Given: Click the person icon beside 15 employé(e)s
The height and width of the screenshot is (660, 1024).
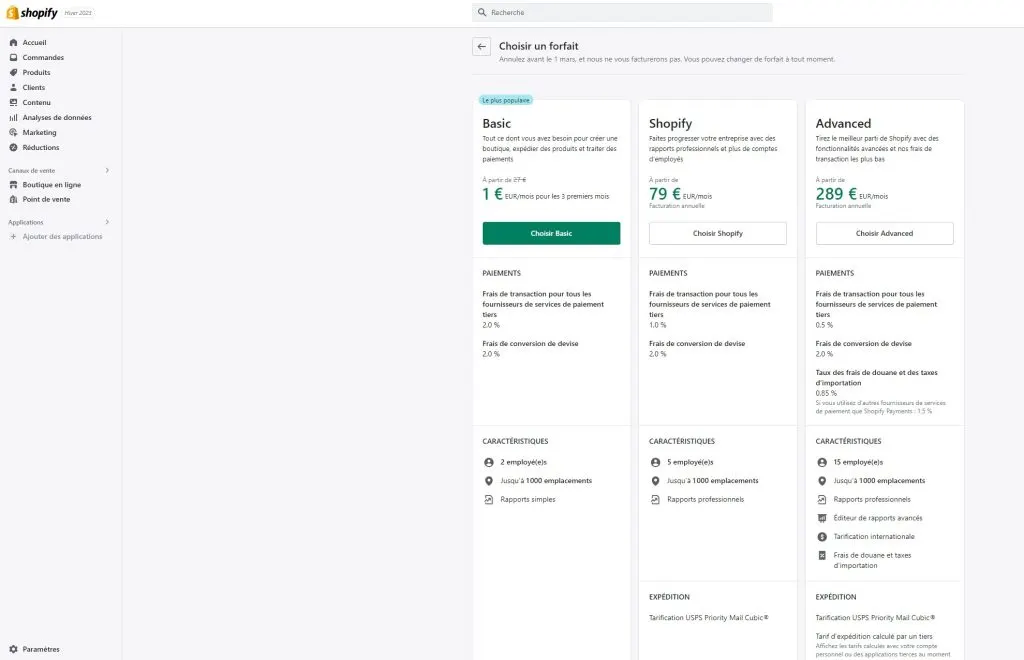Looking at the screenshot, I should (x=822, y=462).
